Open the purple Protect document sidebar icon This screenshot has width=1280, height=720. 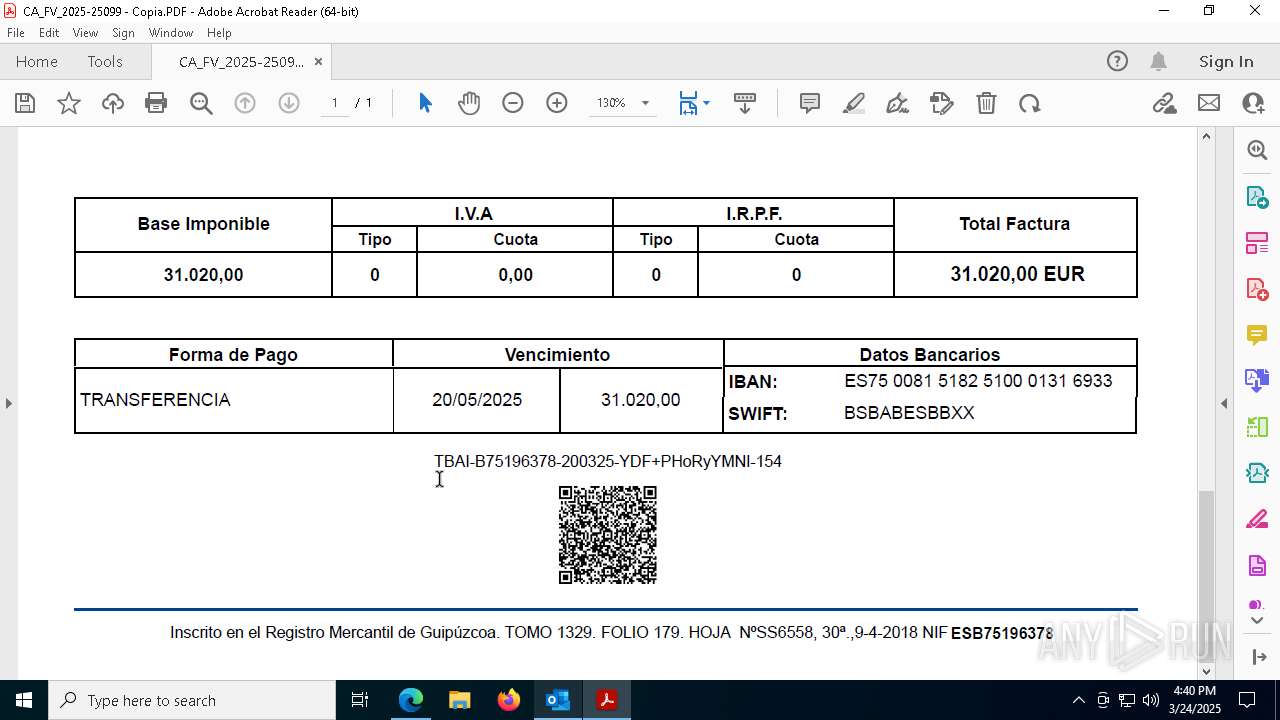coord(1257,565)
